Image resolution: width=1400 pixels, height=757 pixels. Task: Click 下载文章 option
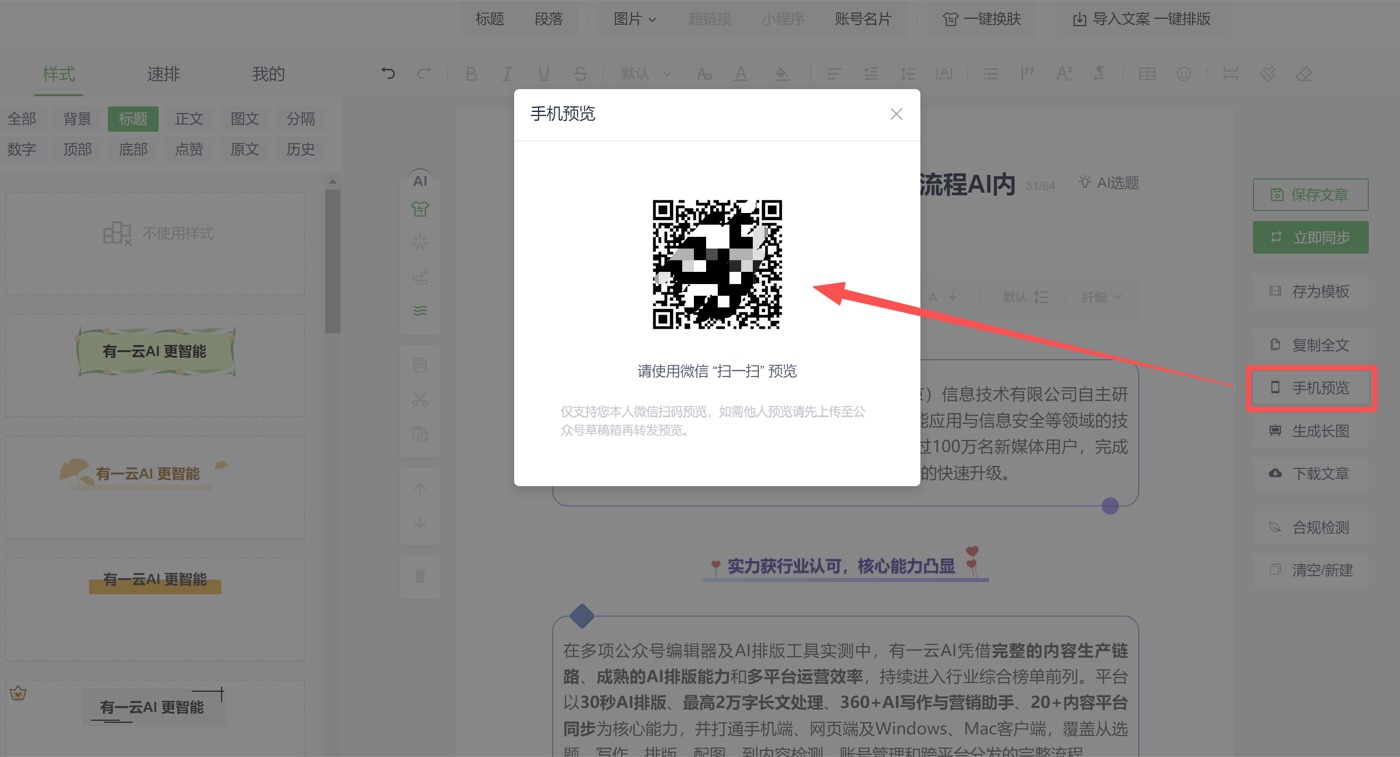(x=1310, y=473)
